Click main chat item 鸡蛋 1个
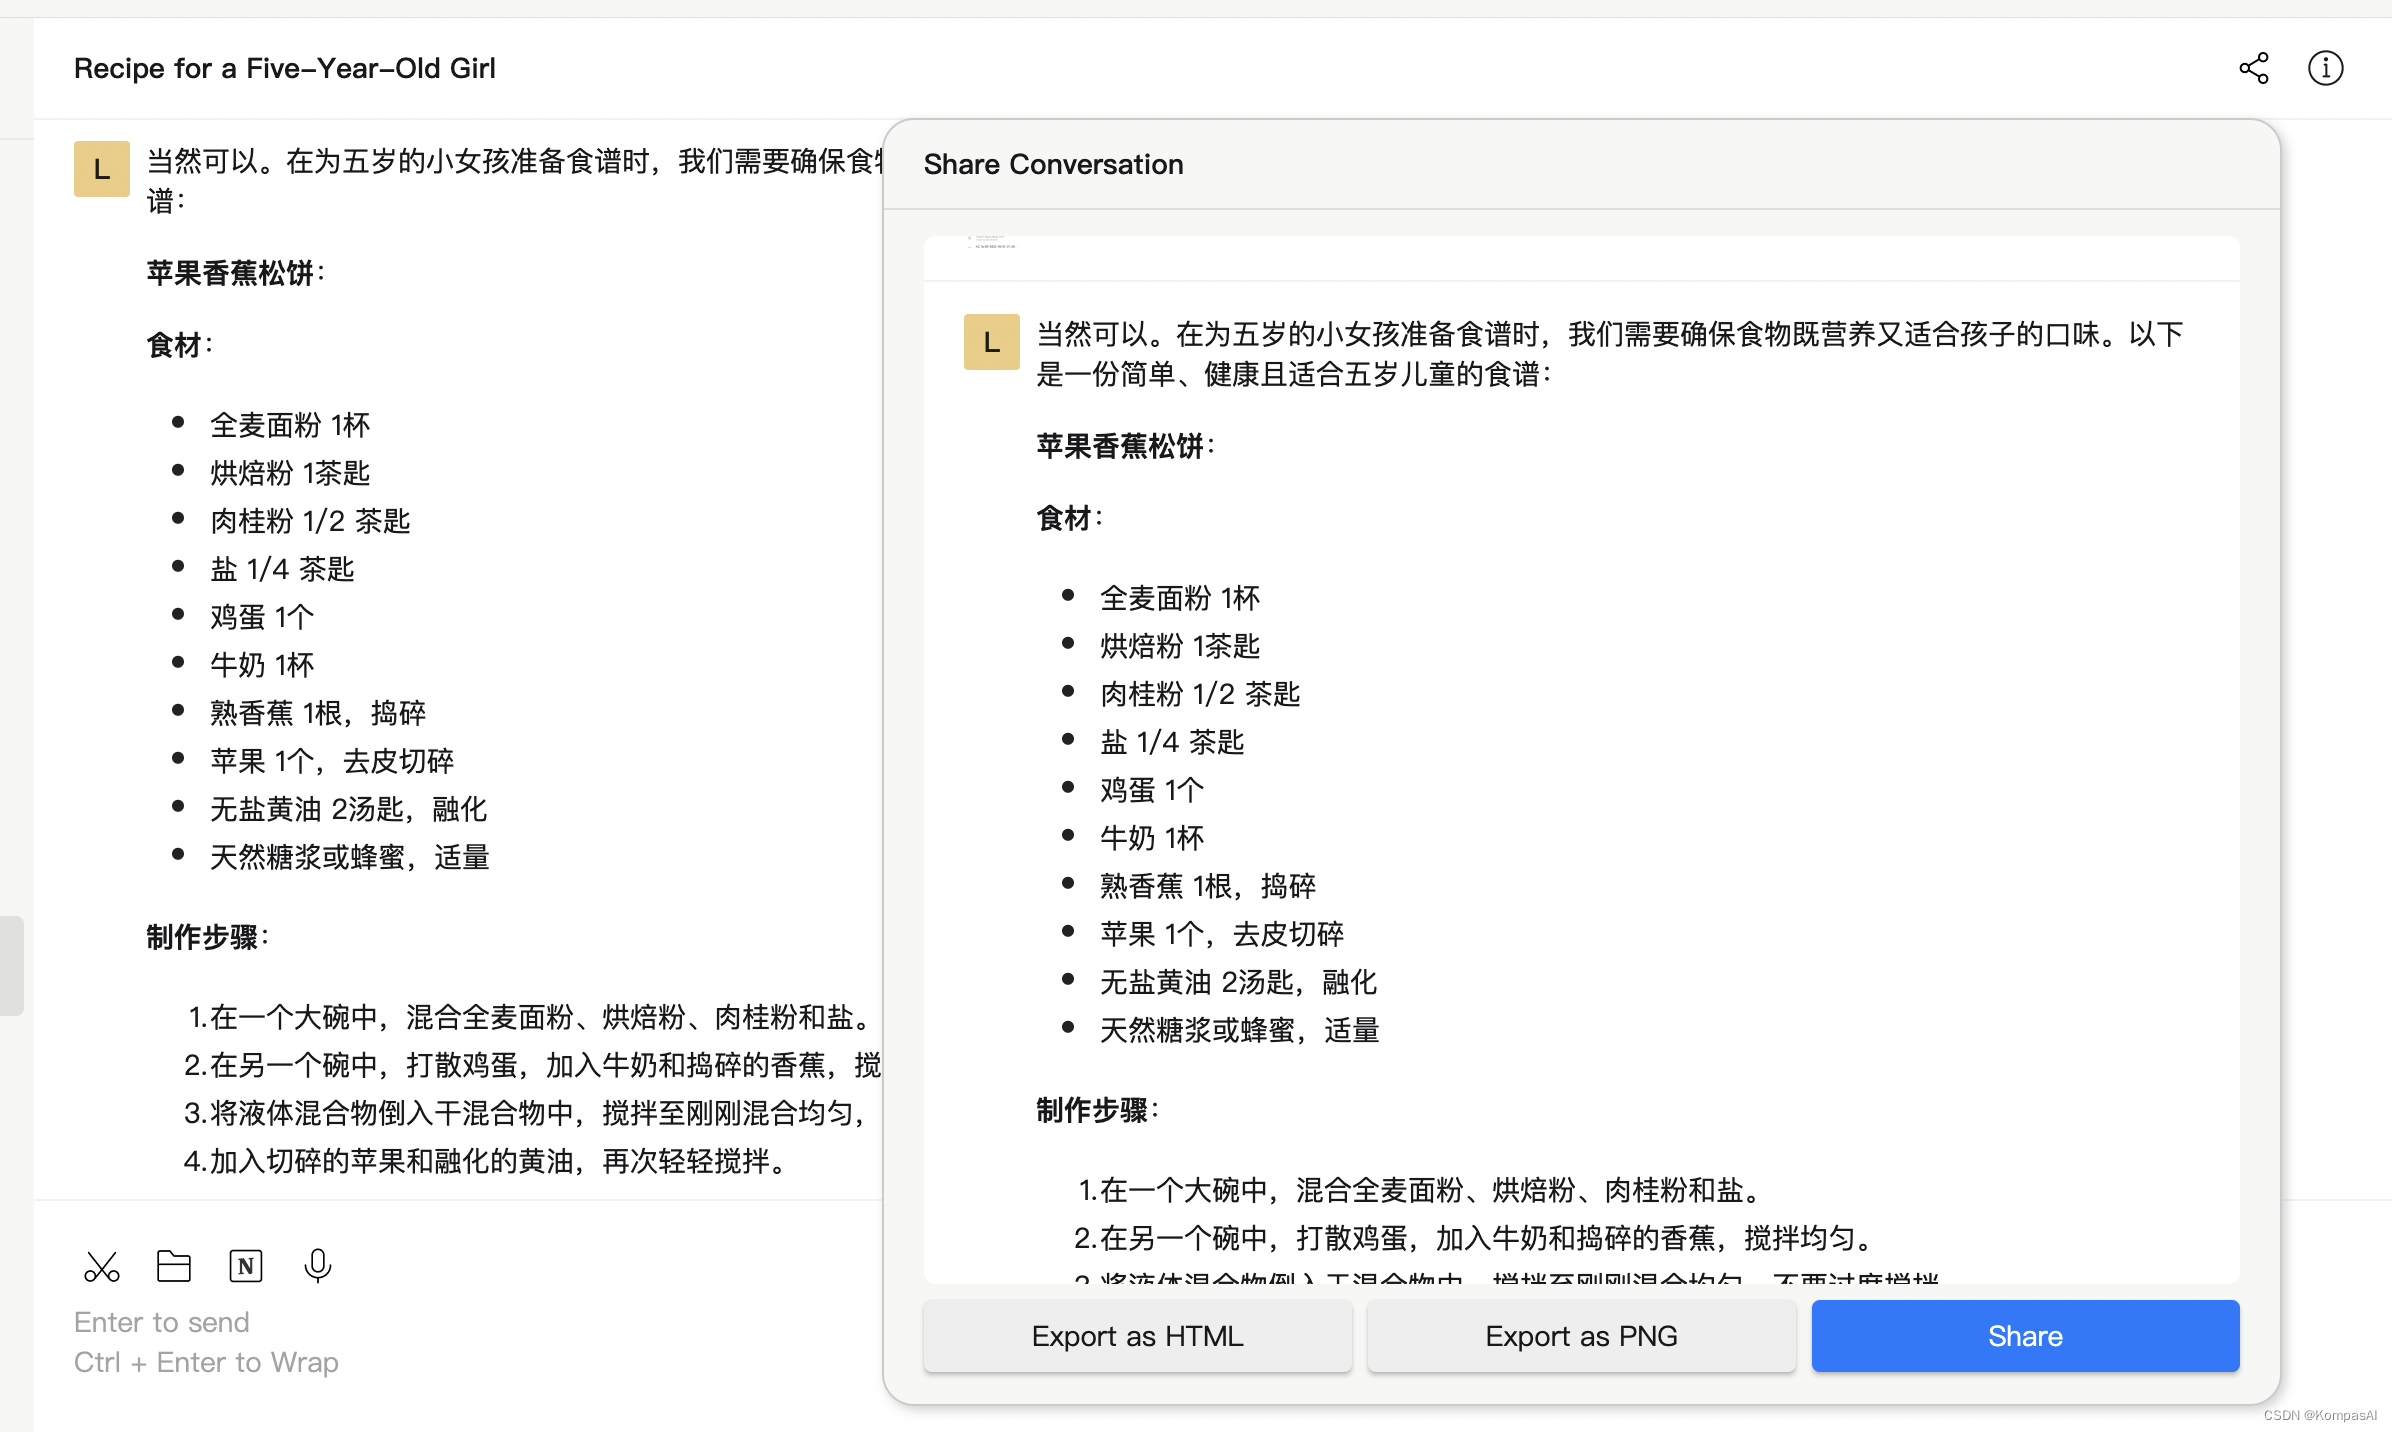2392x1432 pixels. click(x=262, y=617)
